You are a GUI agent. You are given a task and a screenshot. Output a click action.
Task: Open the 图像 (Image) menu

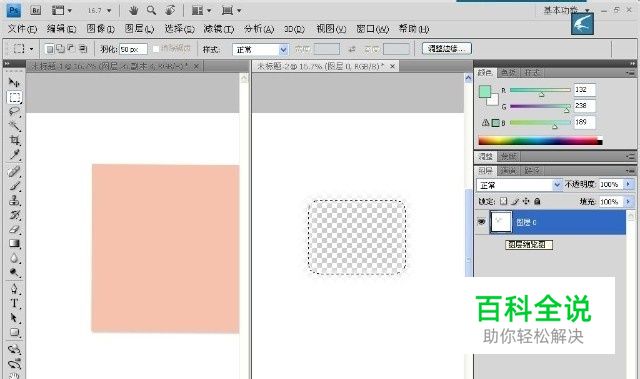click(x=100, y=29)
